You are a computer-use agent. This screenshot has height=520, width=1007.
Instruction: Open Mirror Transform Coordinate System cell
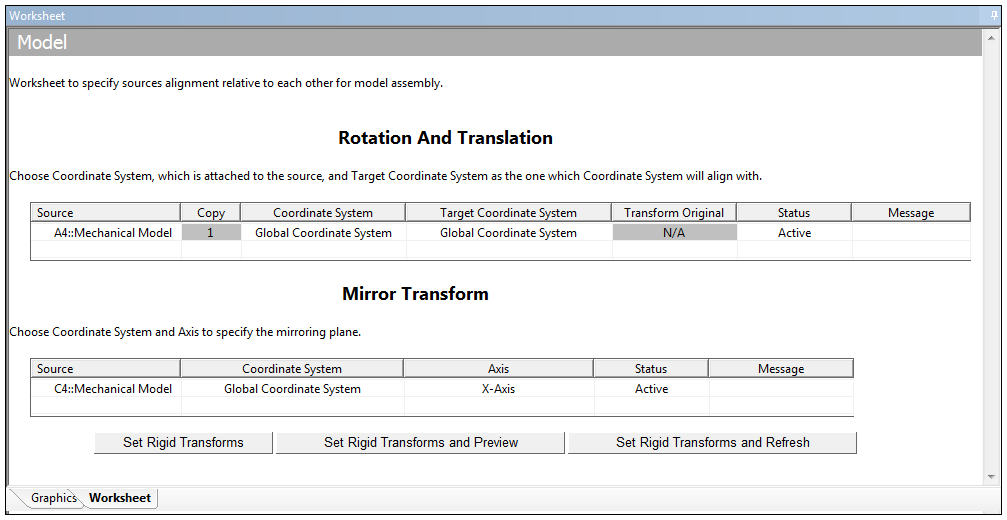click(292, 389)
